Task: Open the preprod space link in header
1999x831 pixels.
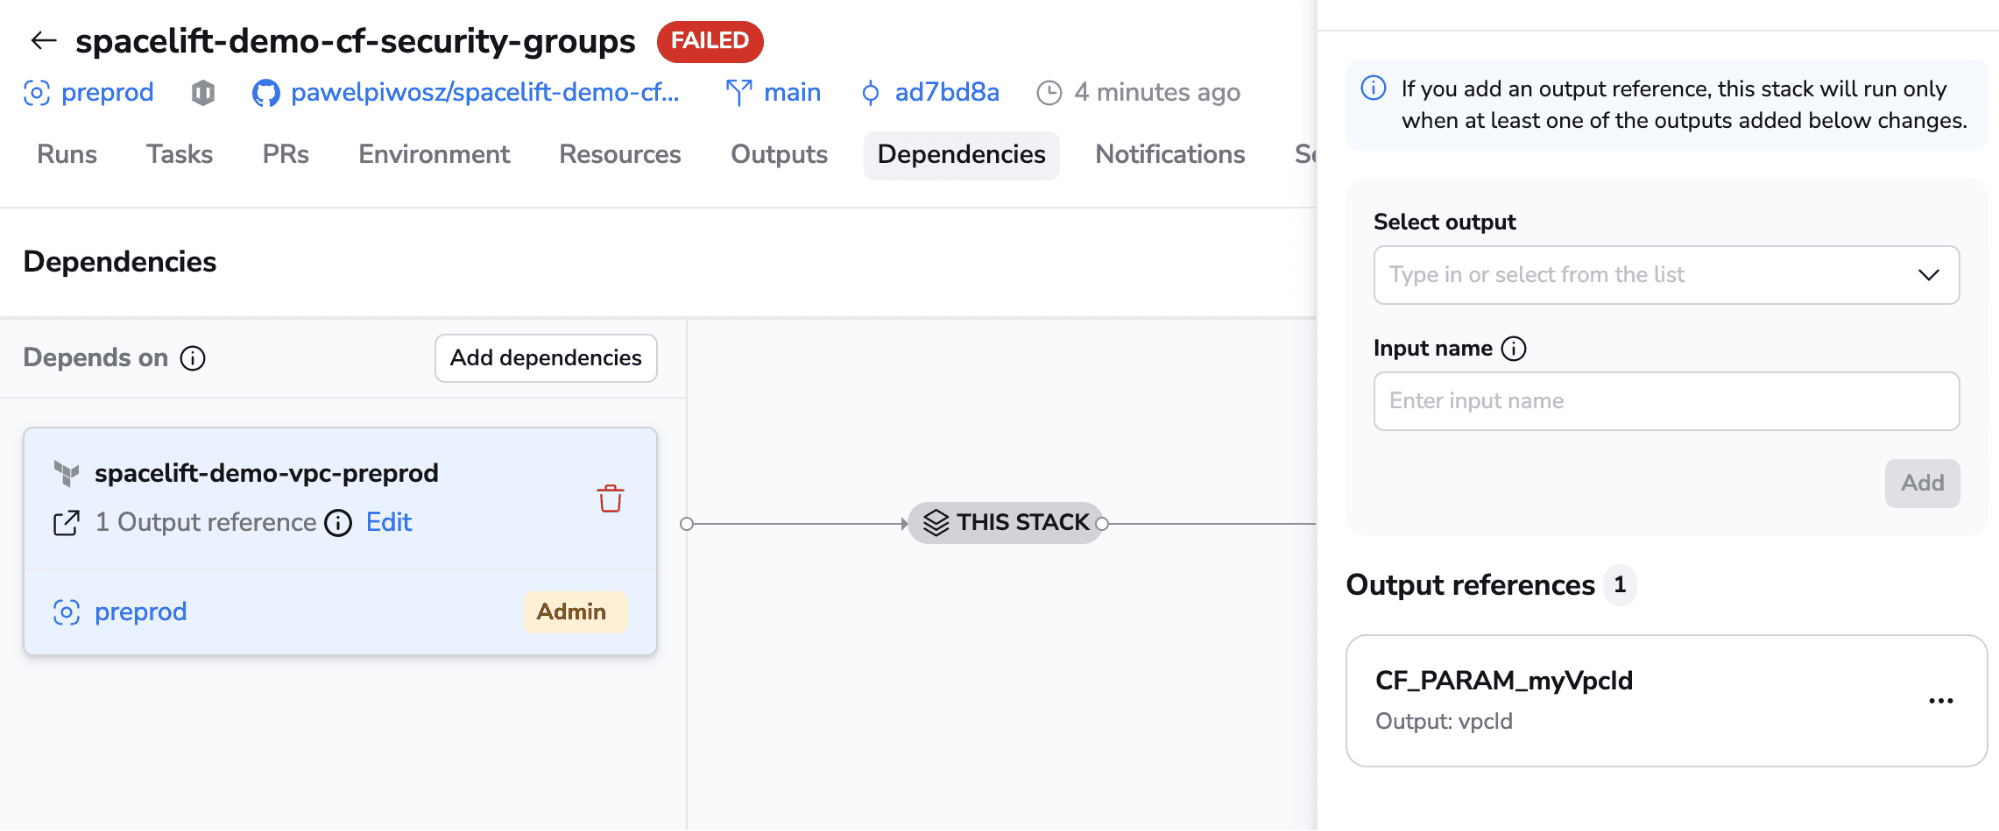Action: pos(107,92)
